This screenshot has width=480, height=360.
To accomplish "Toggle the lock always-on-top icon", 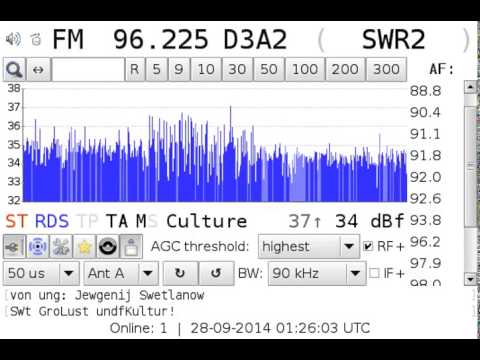I will pyautogui.click(x=131, y=247).
